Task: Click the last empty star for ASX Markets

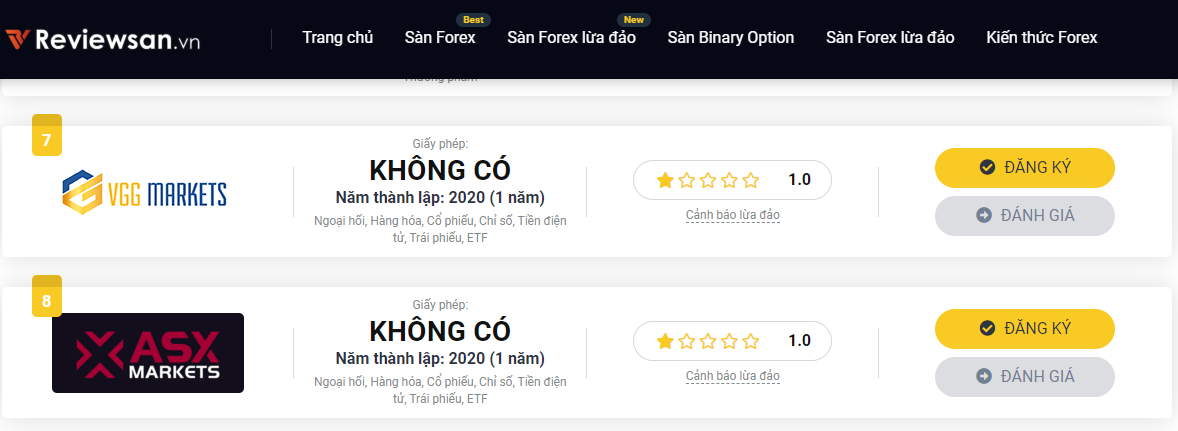Action: pyautogui.click(x=751, y=341)
